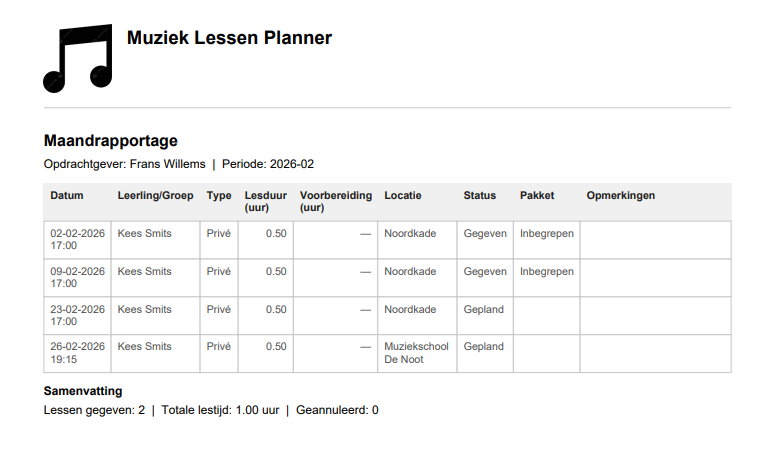Click the Type column header
Viewport: 777px width, 452px height.
pos(219,196)
